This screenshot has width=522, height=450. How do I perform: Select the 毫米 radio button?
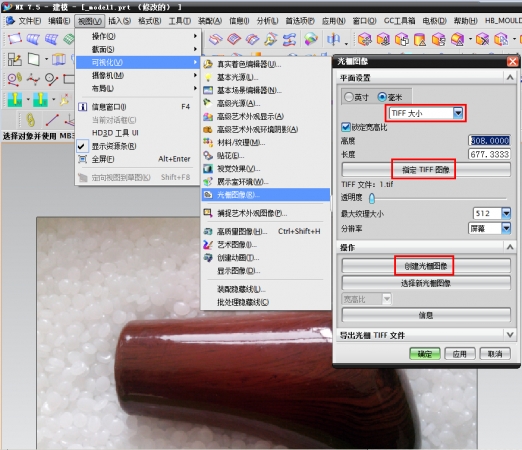[x=382, y=97]
